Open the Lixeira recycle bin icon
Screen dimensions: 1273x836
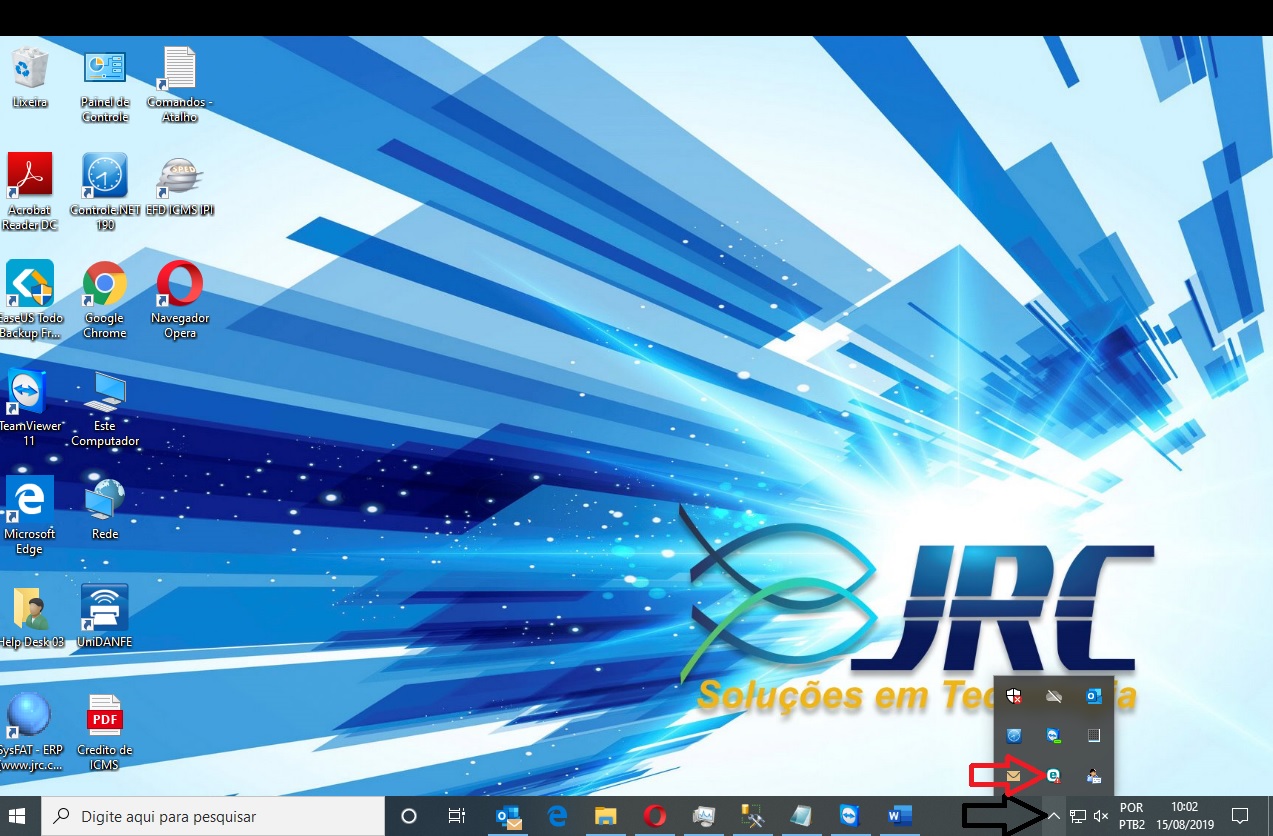pyautogui.click(x=30, y=77)
